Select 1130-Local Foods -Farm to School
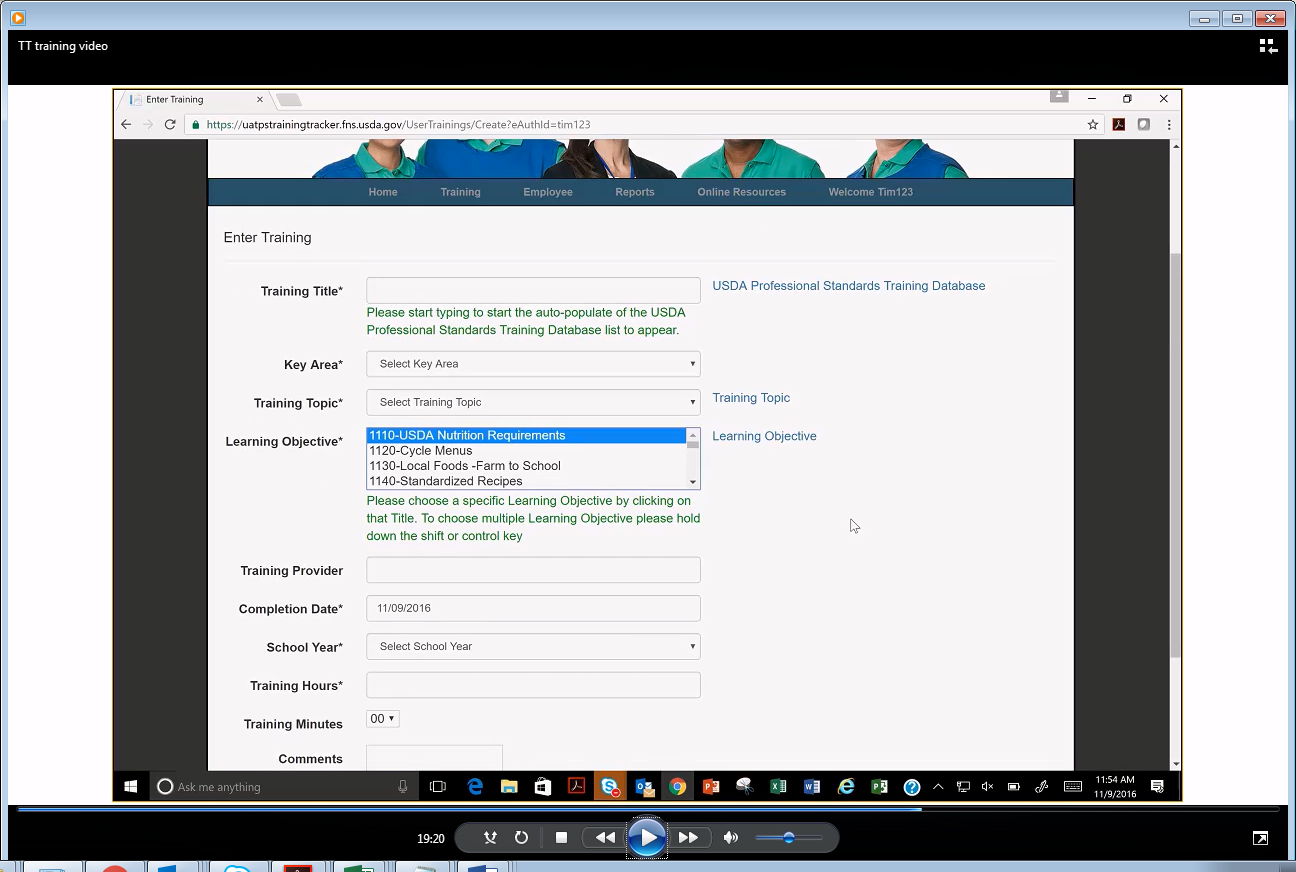 coord(526,466)
